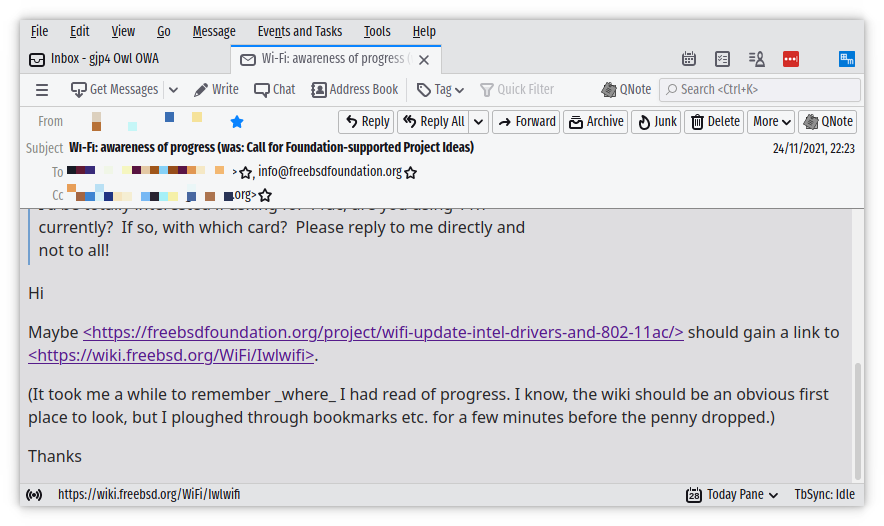Open the Calendar tab icon

click(689, 59)
